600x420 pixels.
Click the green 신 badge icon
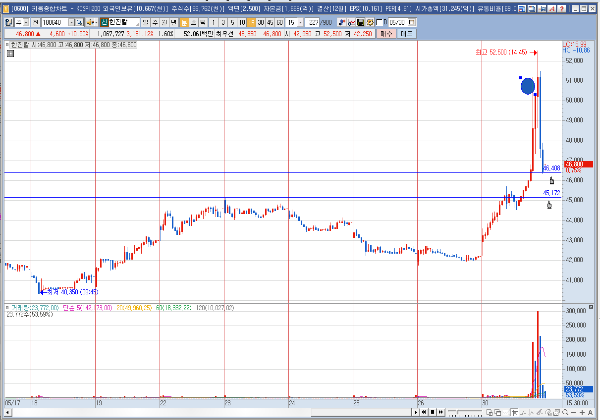104,23
